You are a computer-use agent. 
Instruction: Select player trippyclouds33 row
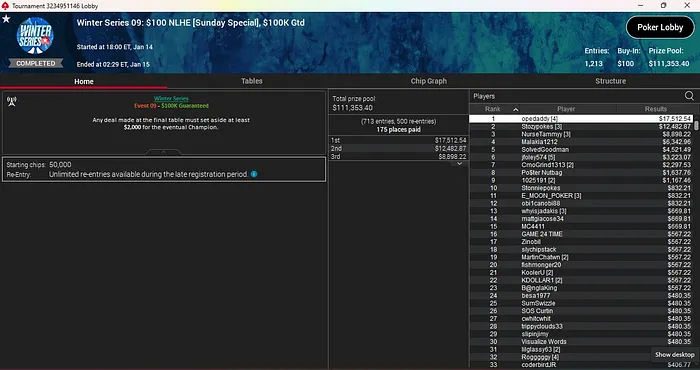[x=581, y=326]
